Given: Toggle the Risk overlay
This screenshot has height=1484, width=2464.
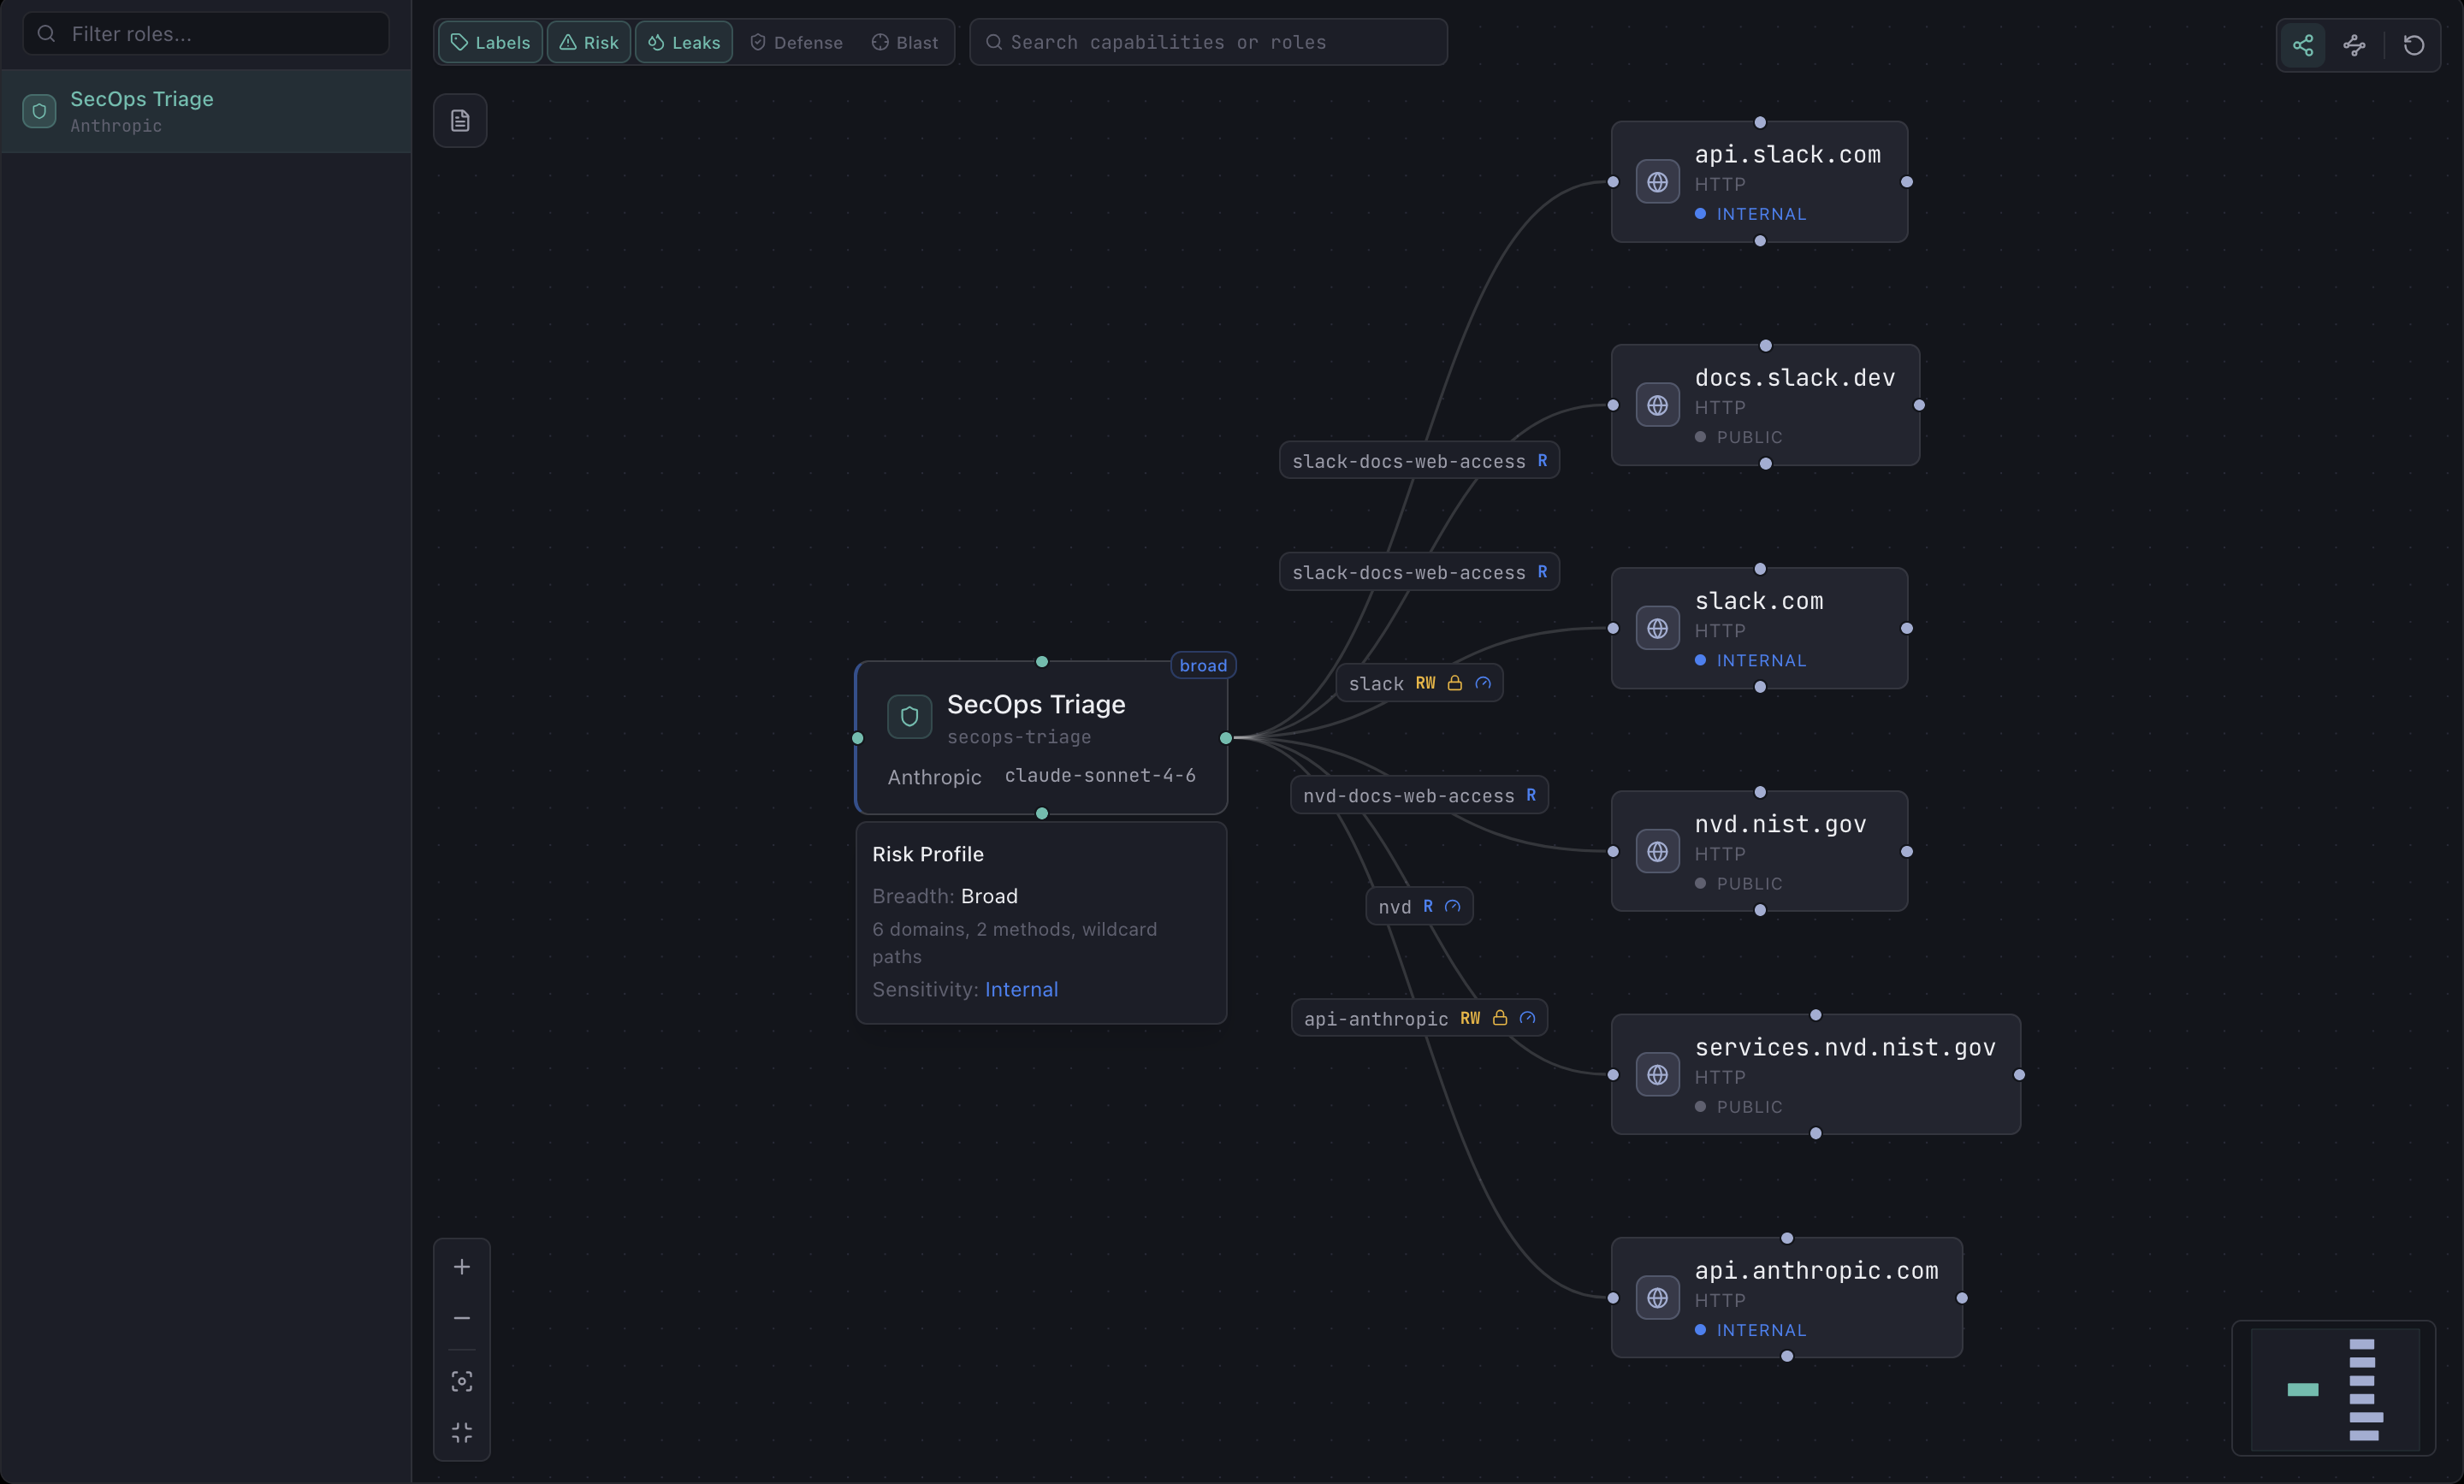Looking at the screenshot, I should (x=589, y=42).
